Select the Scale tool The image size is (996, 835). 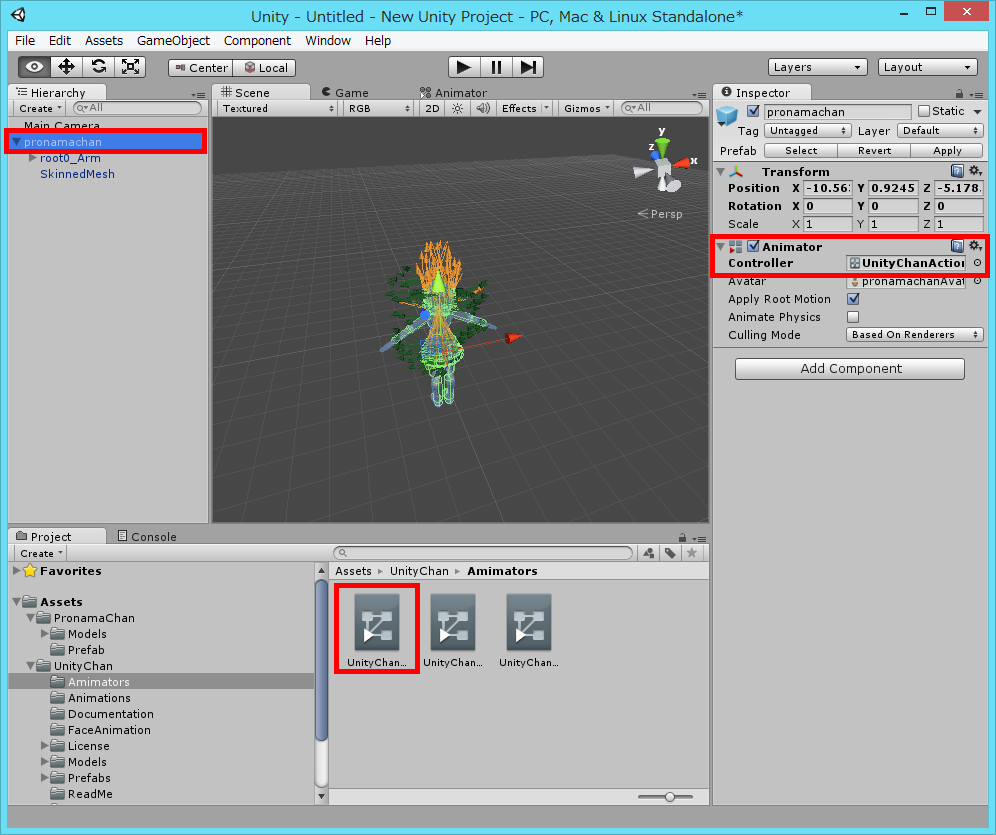130,64
